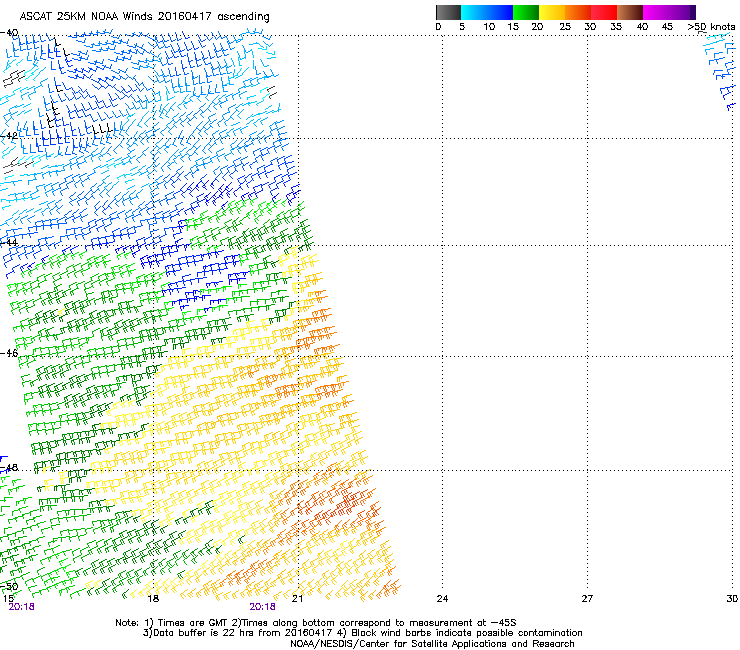Select the green 15-20 knots legend color

tap(526, 12)
